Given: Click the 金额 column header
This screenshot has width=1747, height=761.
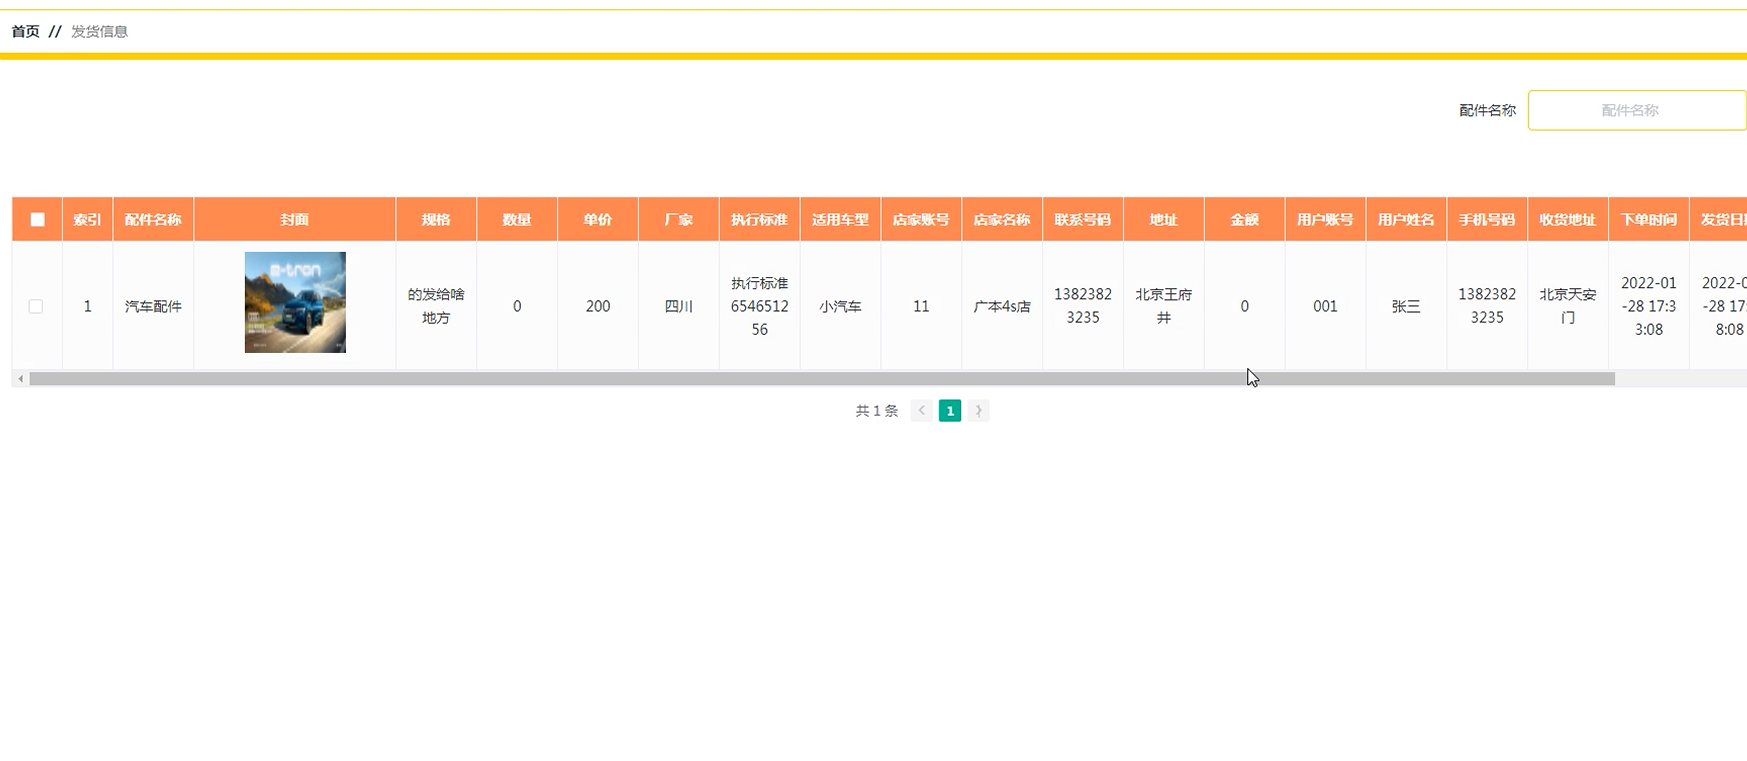Looking at the screenshot, I should point(1245,220).
